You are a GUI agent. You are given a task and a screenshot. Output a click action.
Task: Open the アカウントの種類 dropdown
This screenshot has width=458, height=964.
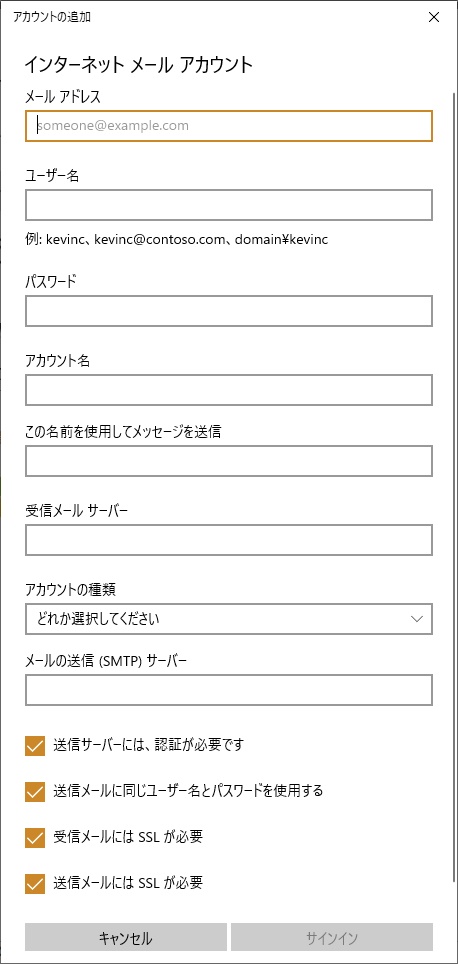pyautogui.click(x=229, y=618)
